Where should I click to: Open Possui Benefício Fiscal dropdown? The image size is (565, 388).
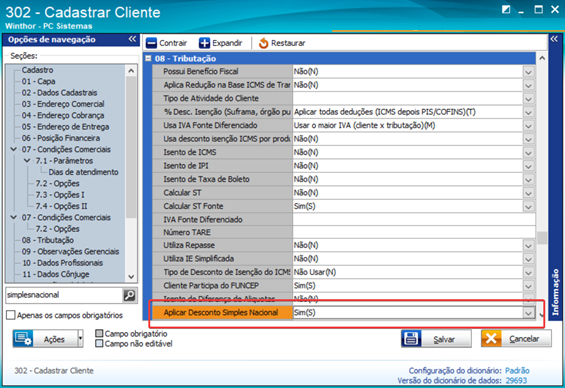click(x=528, y=72)
